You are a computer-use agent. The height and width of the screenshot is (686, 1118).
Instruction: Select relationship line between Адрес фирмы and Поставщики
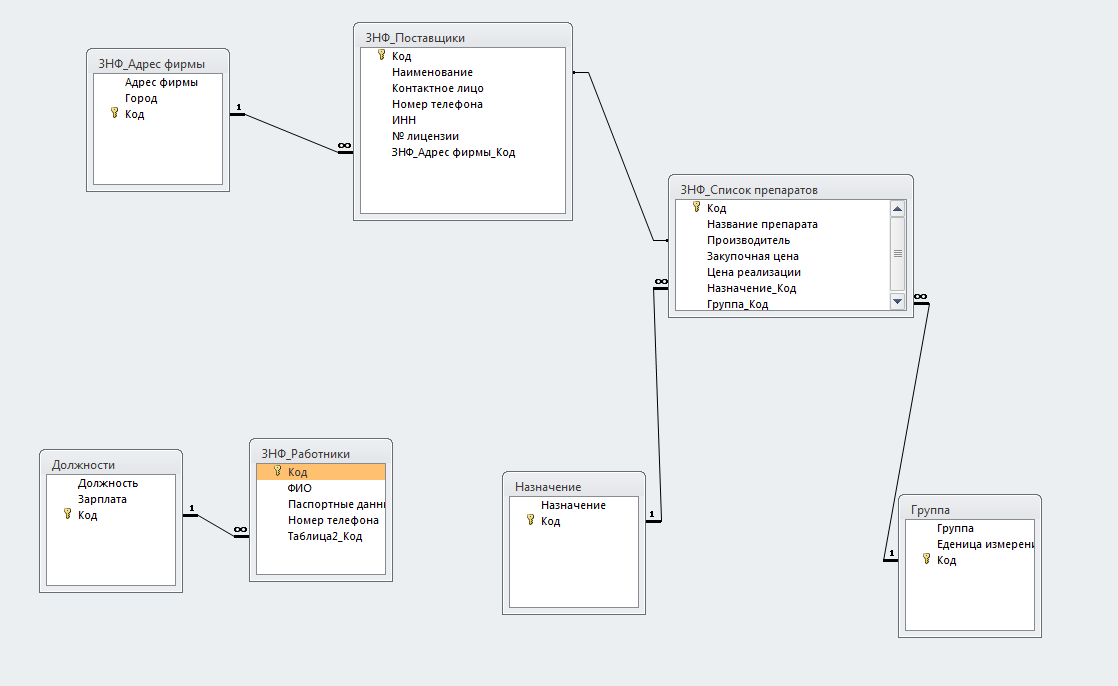pos(292,133)
